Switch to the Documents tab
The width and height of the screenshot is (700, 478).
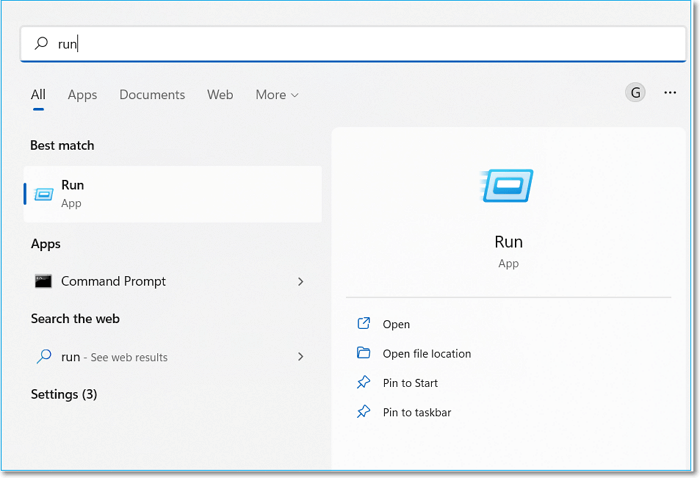tap(152, 95)
